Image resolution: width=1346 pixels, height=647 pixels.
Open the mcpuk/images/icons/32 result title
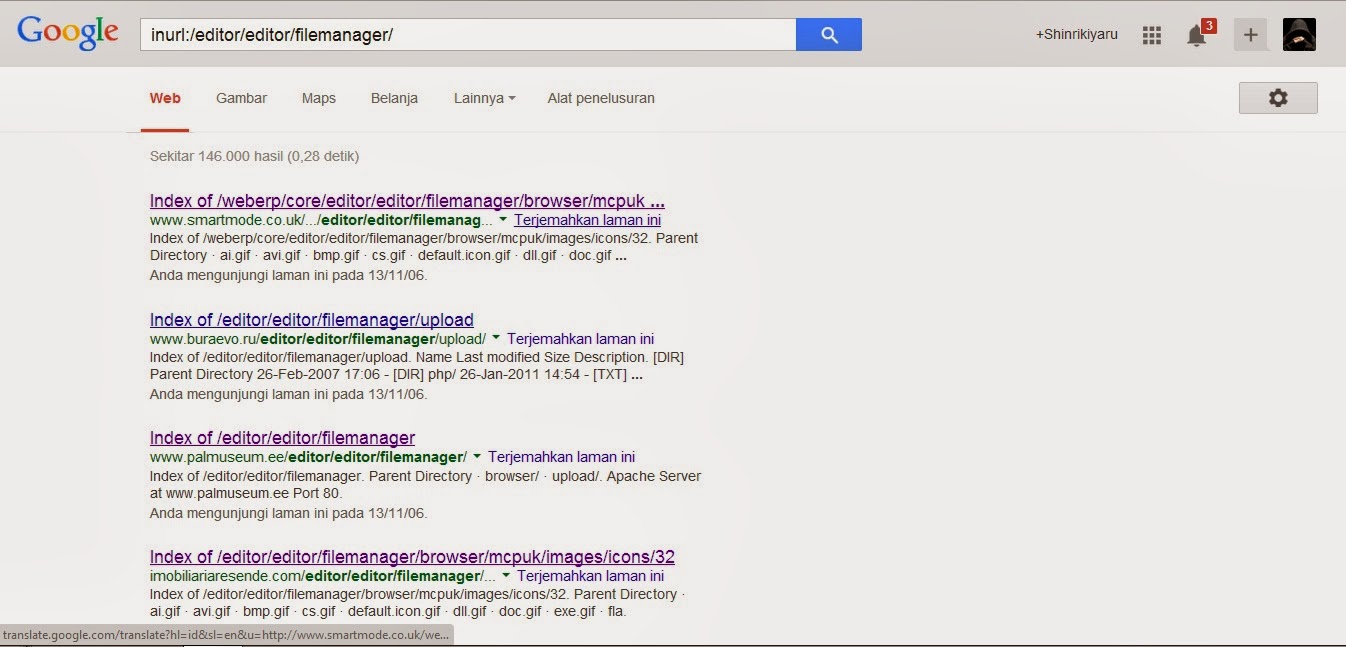point(412,557)
